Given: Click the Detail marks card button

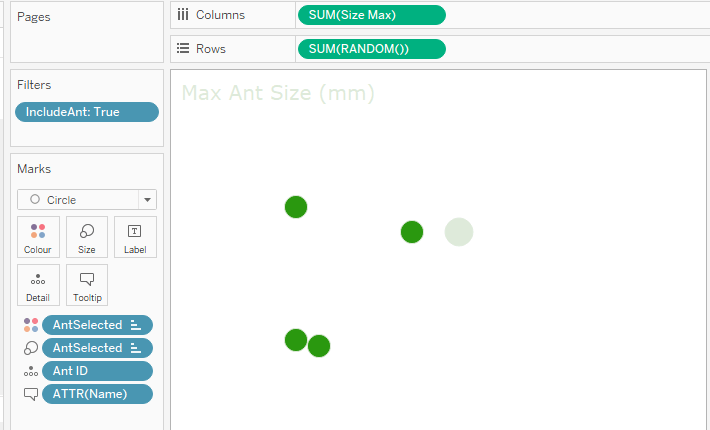Looking at the screenshot, I should point(38,285).
